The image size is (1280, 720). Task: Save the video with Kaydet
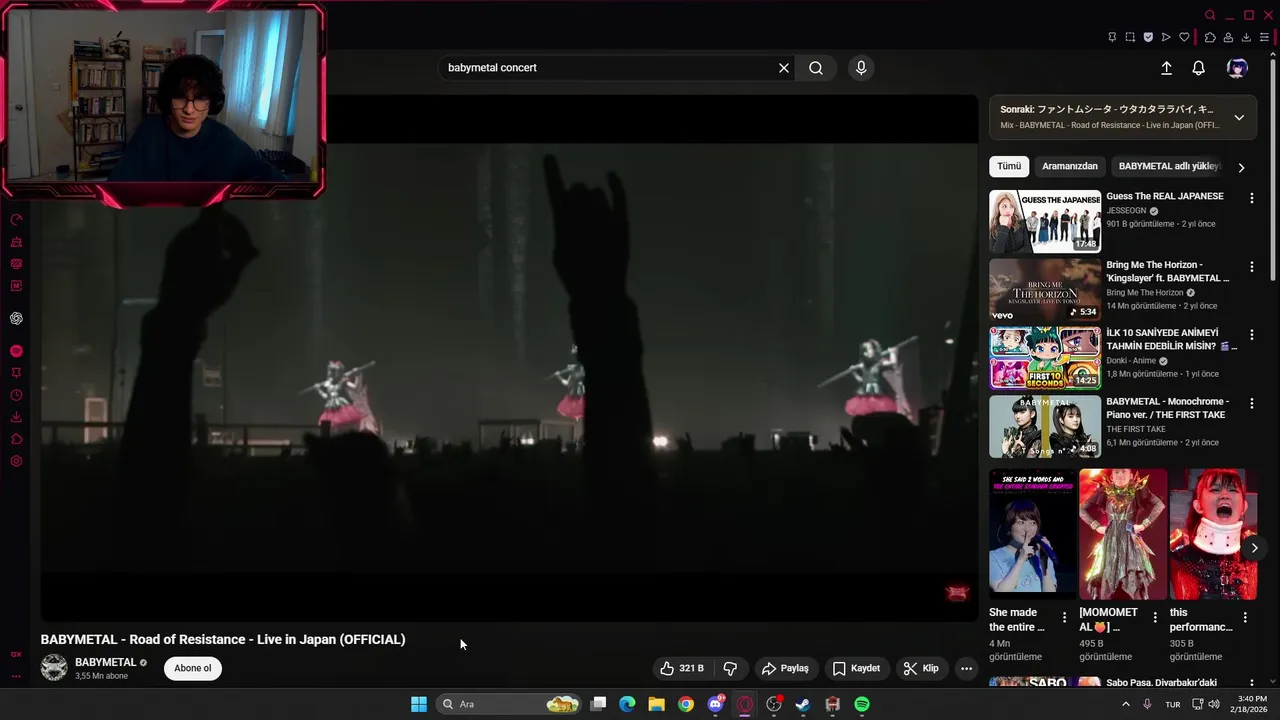pyautogui.click(x=856, y=668)
